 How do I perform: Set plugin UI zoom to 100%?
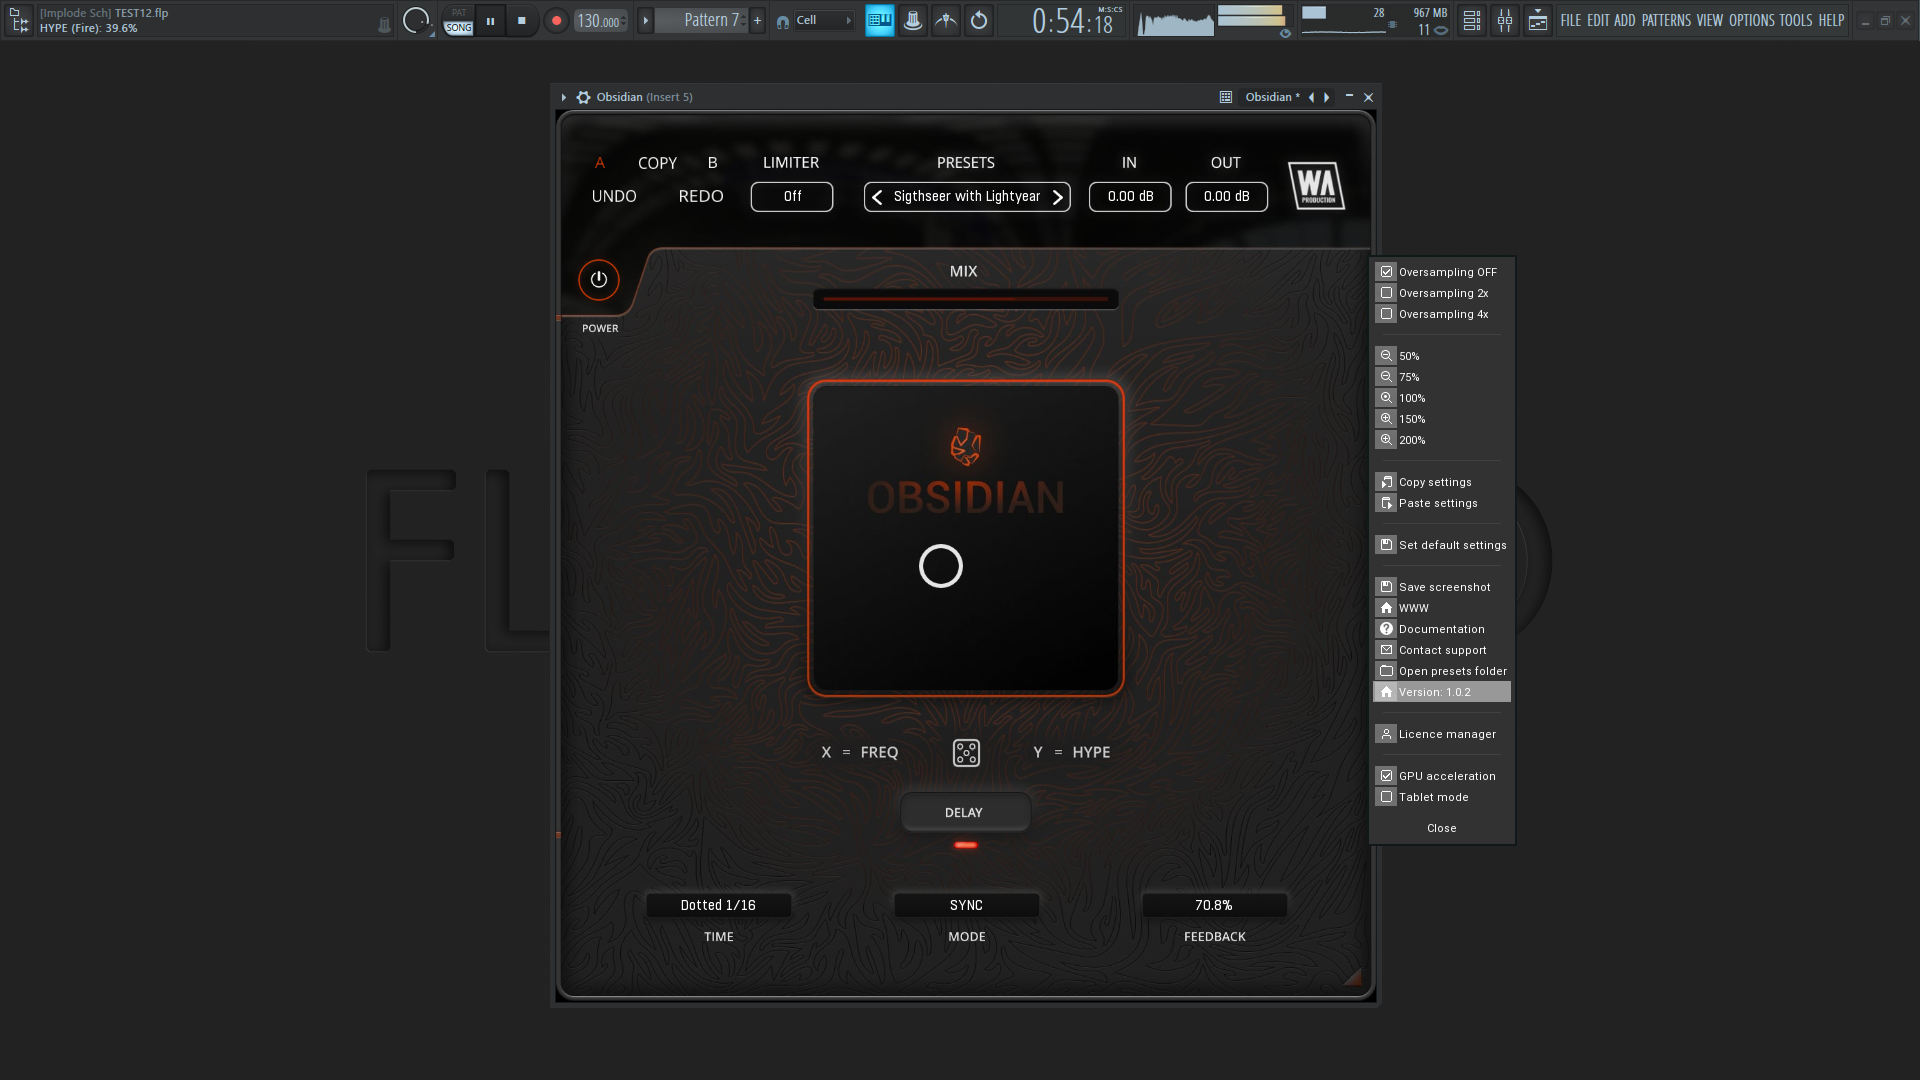pyautogui.click(x=1442, y=398)
